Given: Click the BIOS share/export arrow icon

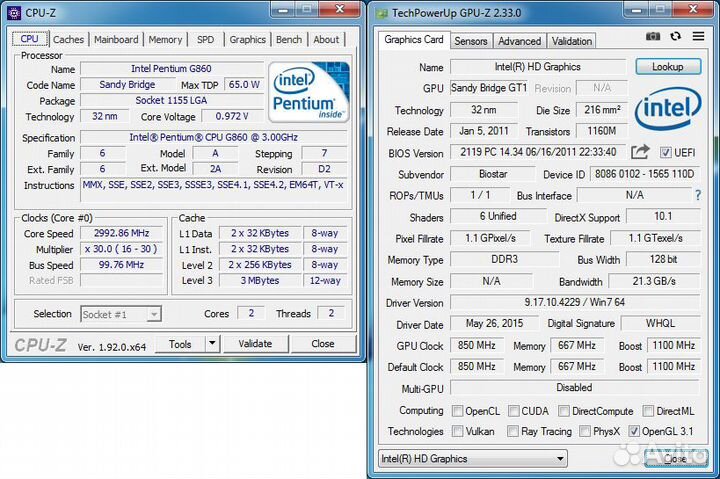Looking at the screenshot, I should click(x=640, y=152).
